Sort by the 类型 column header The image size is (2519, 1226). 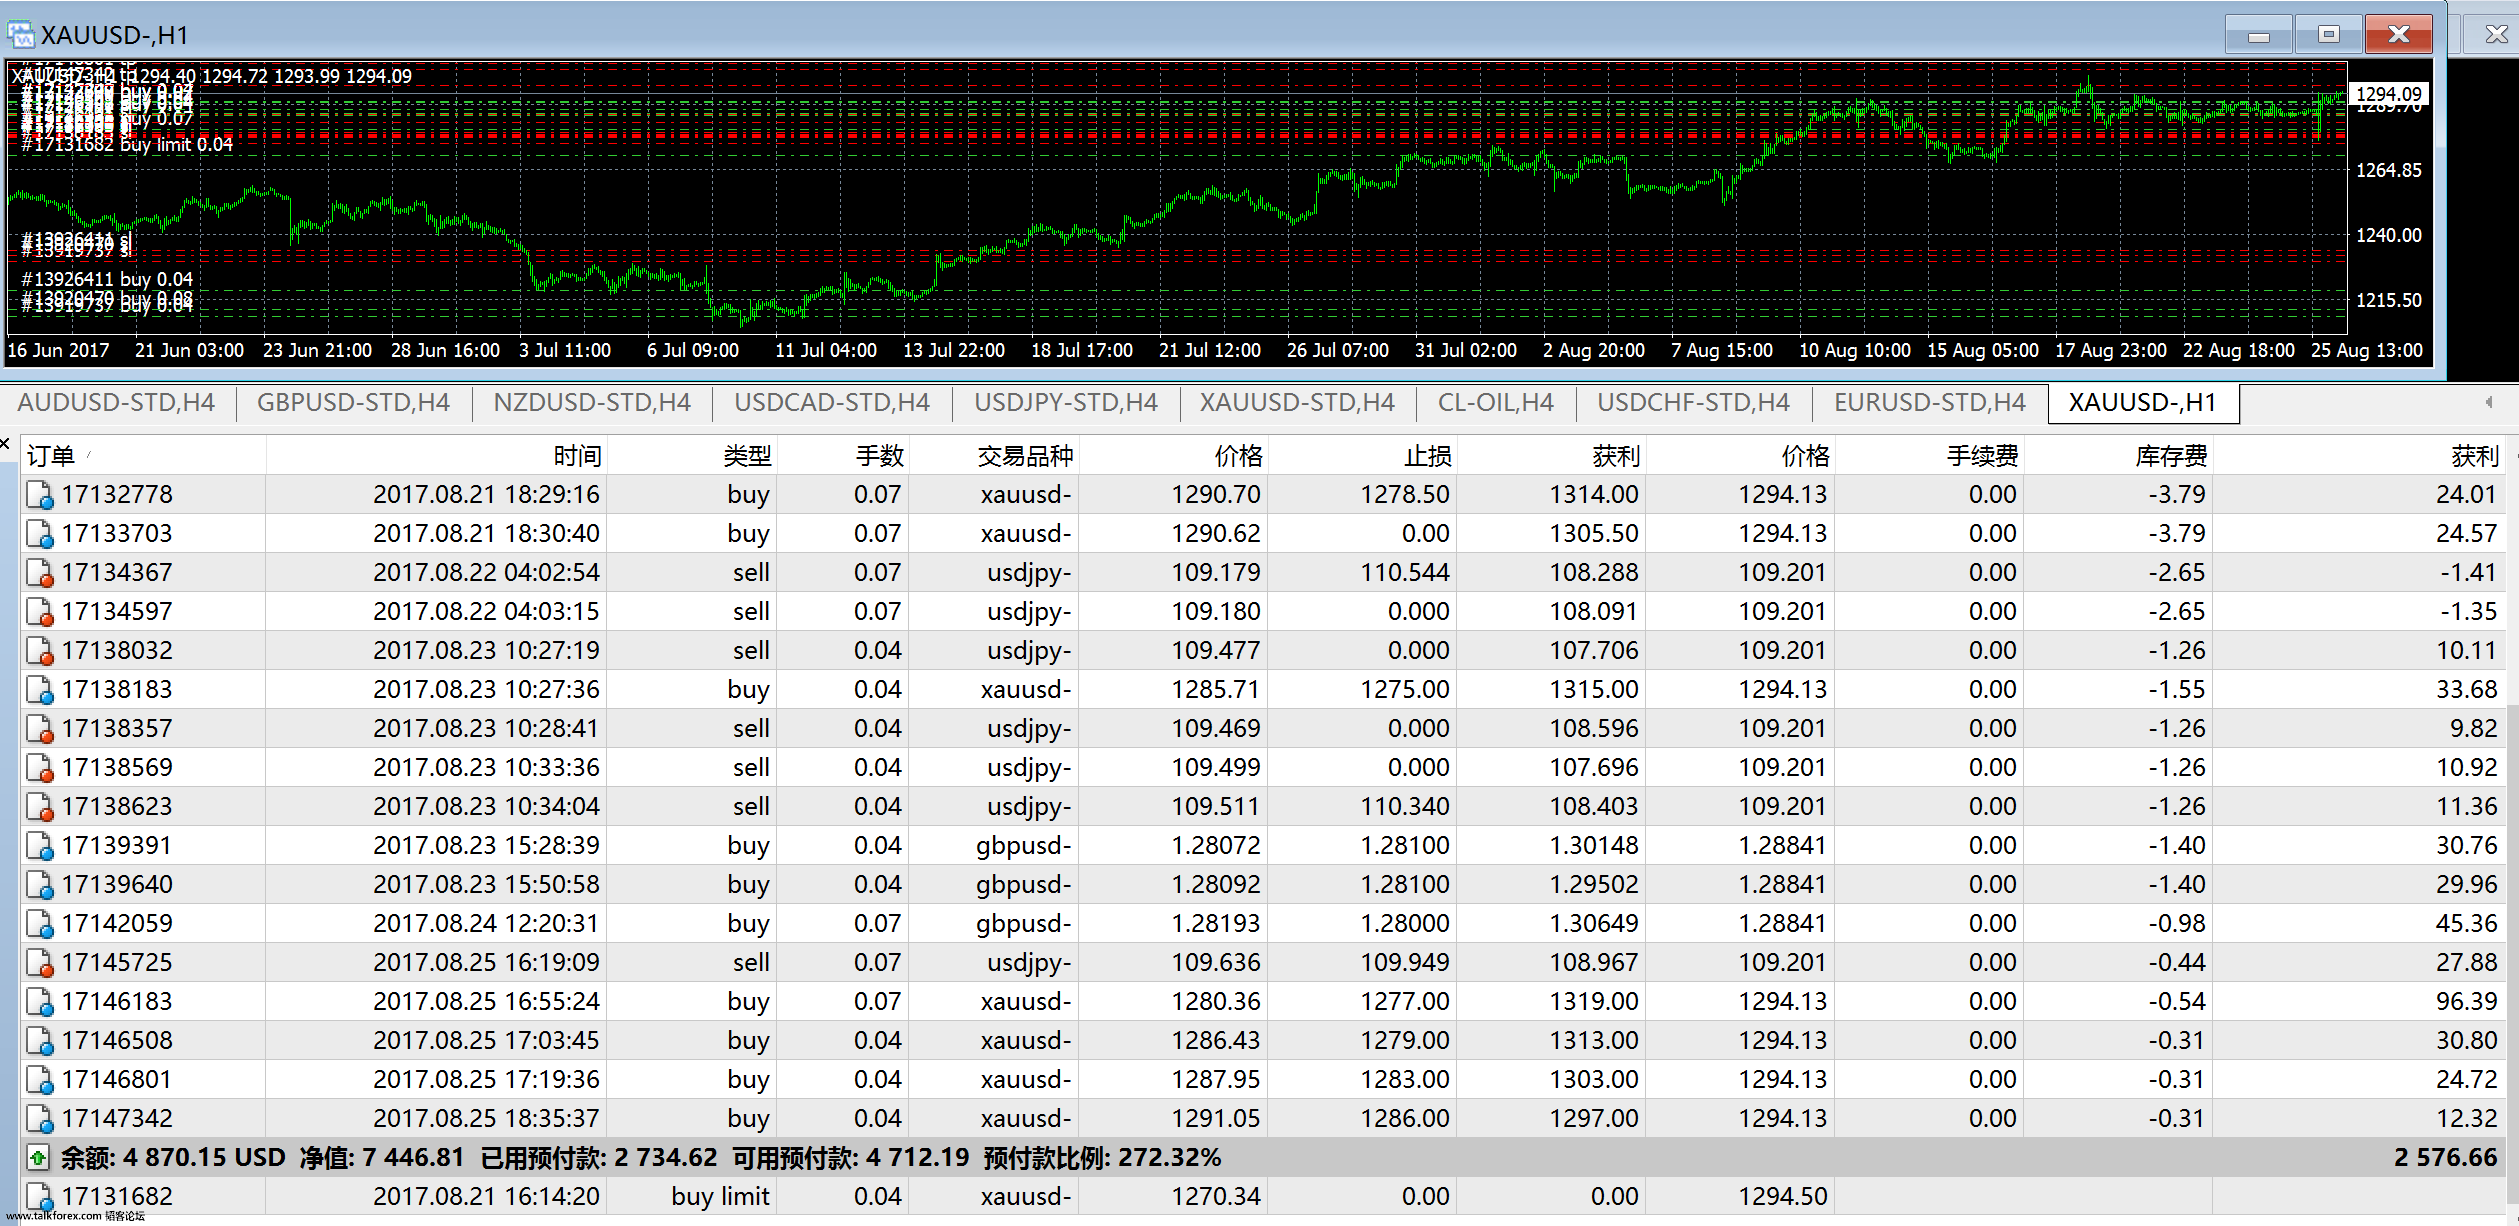691,456
